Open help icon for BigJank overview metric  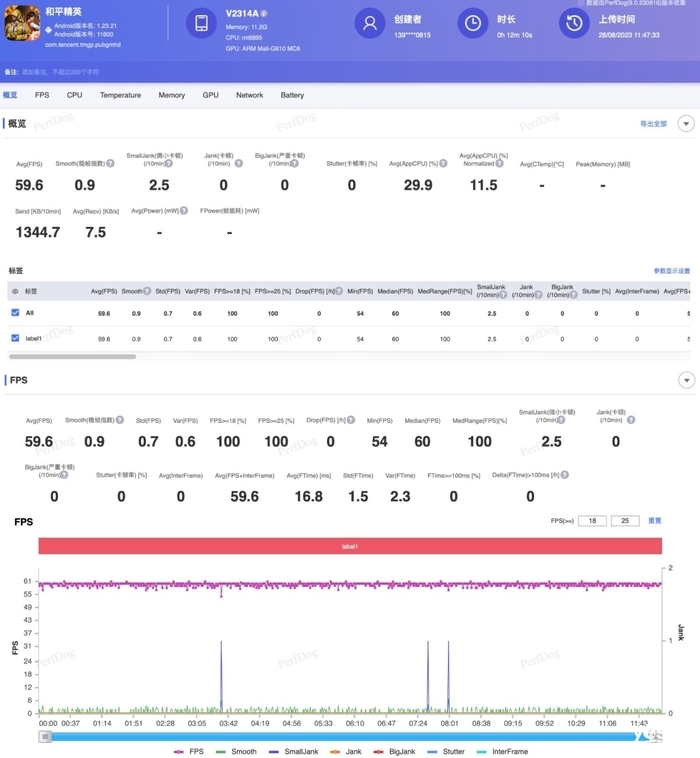(x=294, y=163)
